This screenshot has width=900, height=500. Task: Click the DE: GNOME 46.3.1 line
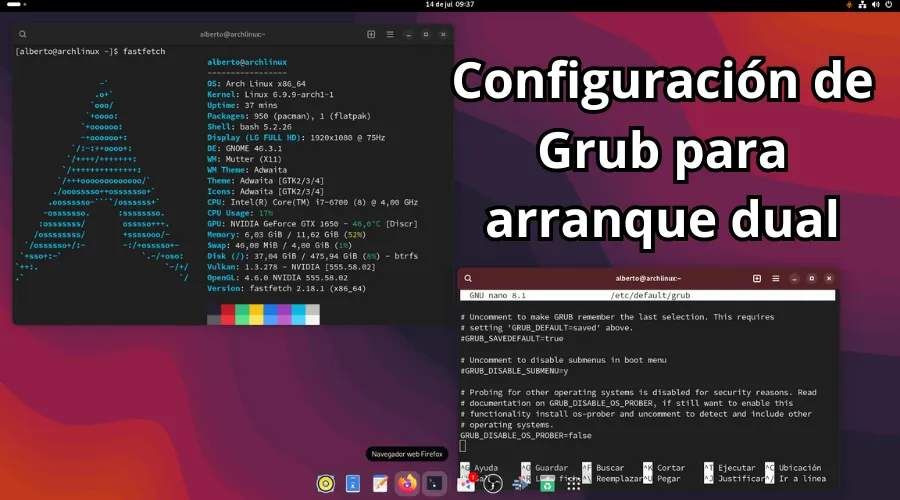(x=245, y=149)
